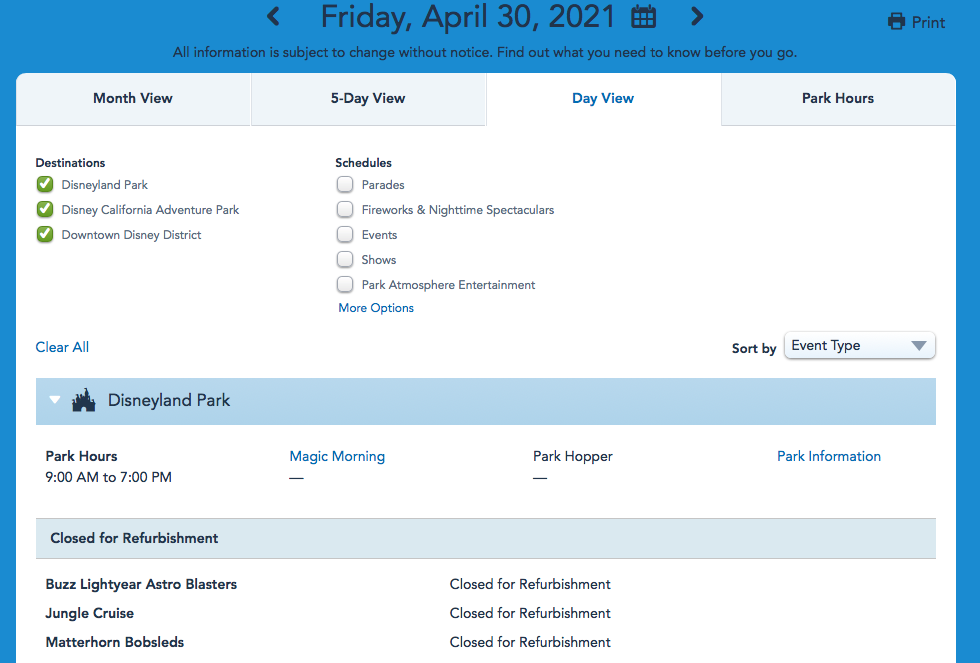
Task: Click the printer icon
Action: click(x=896, y=22)
